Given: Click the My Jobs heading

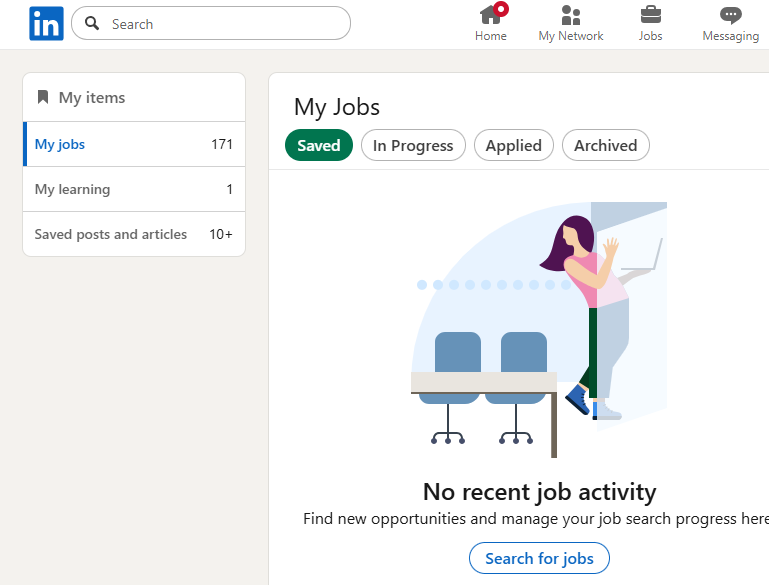Looking at the screenshot, I should 337,107.
